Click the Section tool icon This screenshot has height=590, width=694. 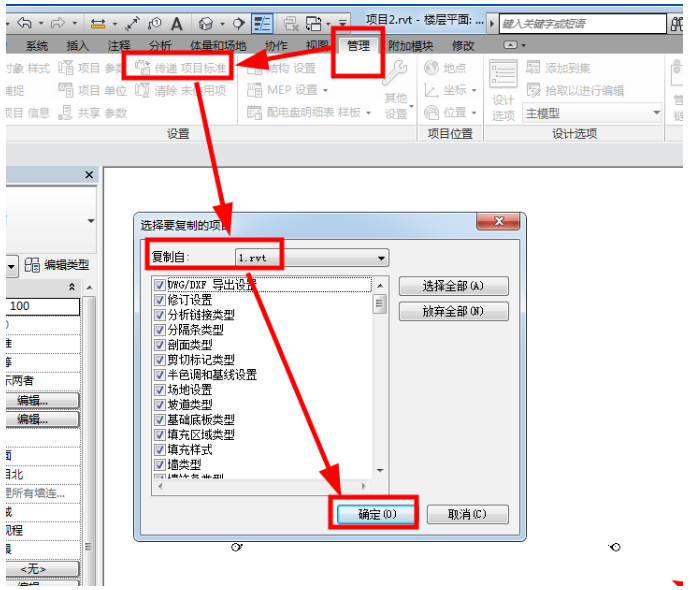click(x=239, y=23)
